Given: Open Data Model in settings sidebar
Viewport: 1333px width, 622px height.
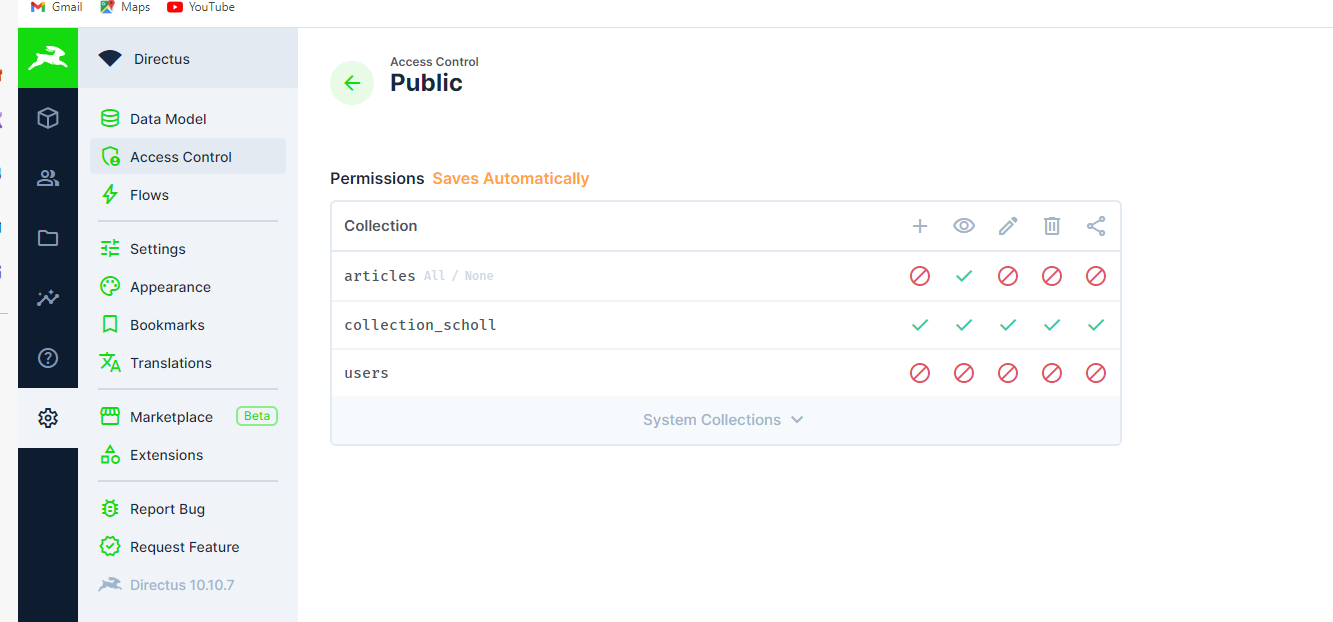Looking at the screenshot, I should (x=168, y=119).
